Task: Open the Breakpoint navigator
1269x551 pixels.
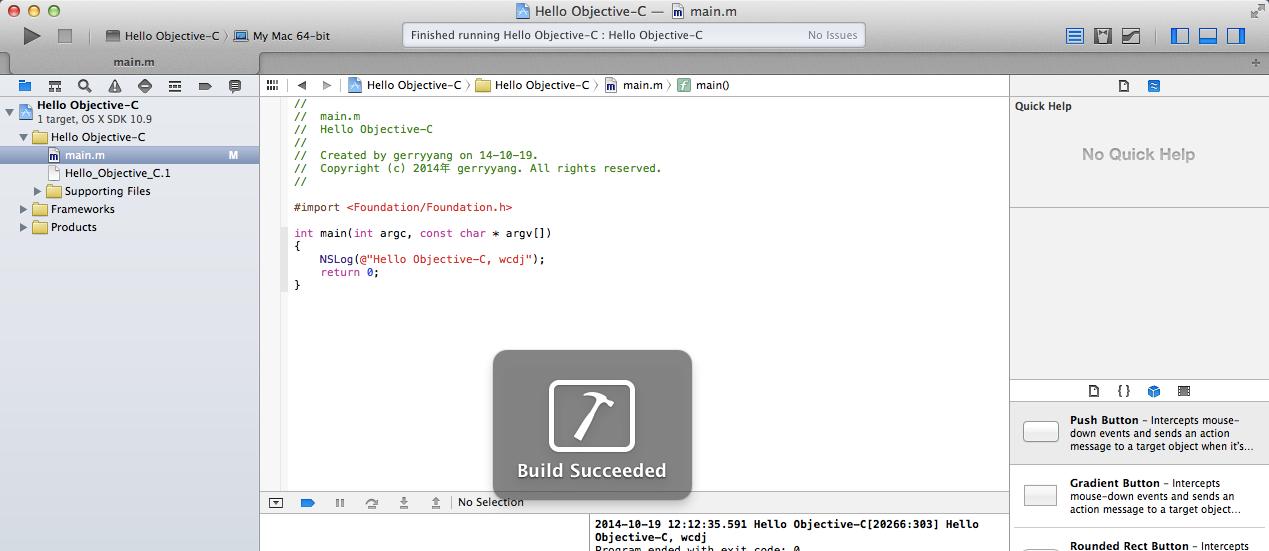Action: coord(205,86)
